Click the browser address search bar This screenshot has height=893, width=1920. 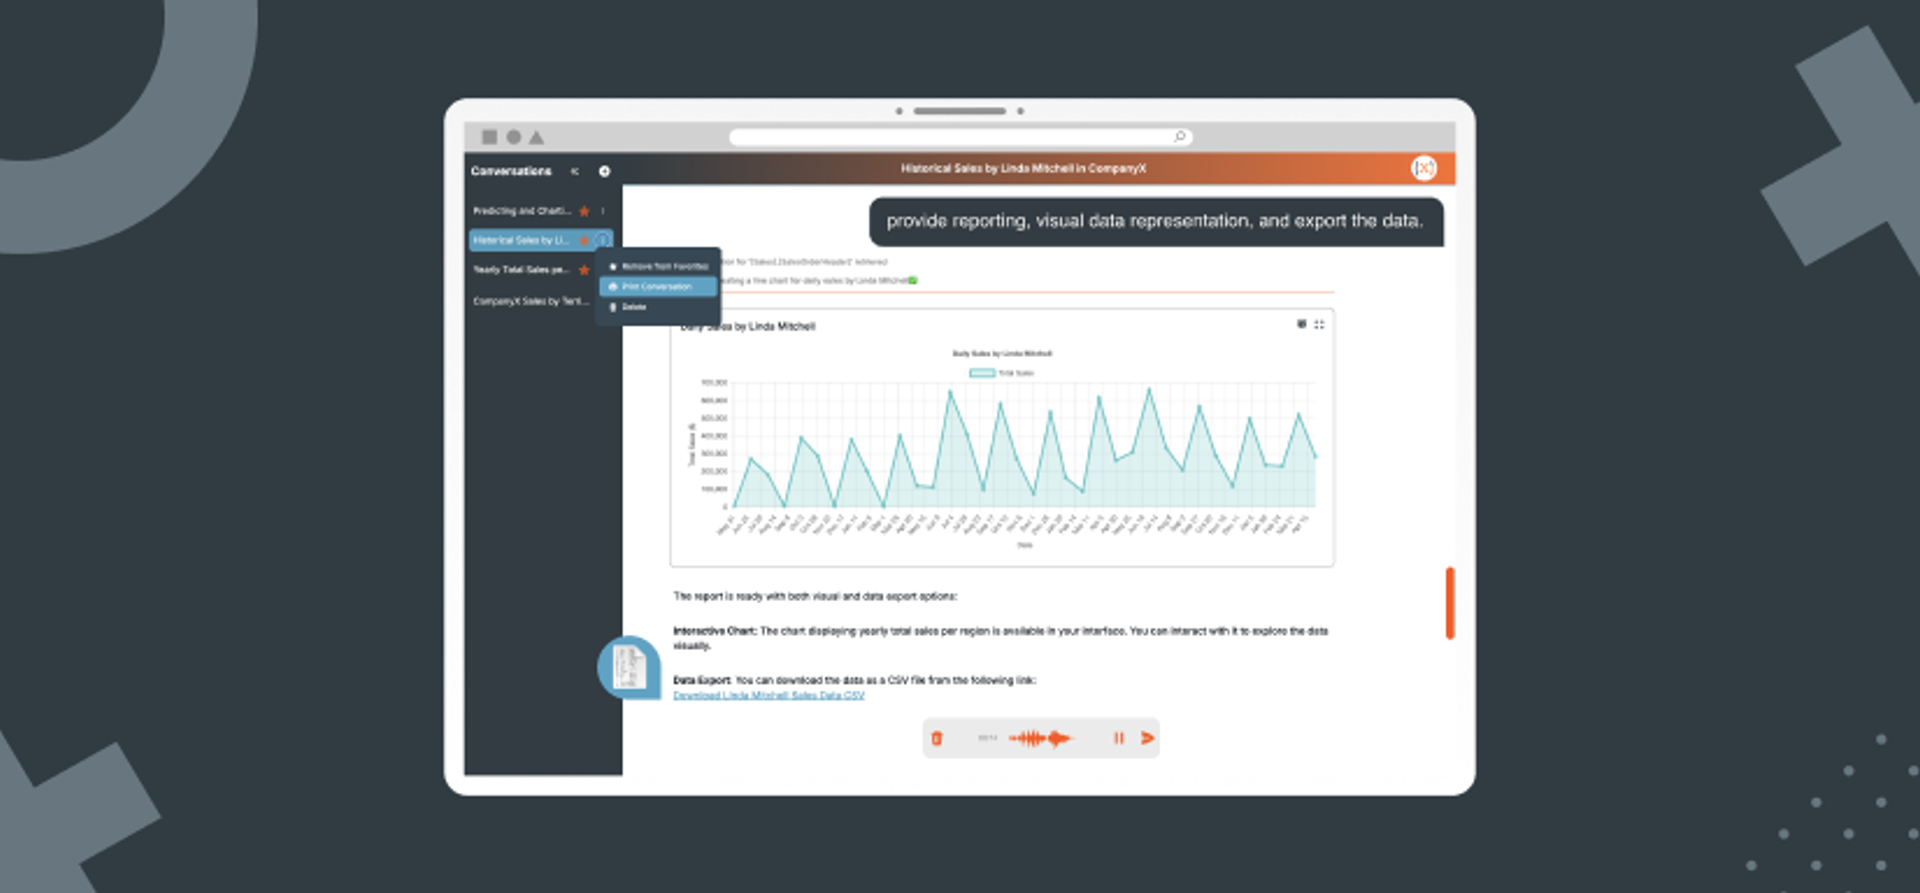[x=960, y=137]
